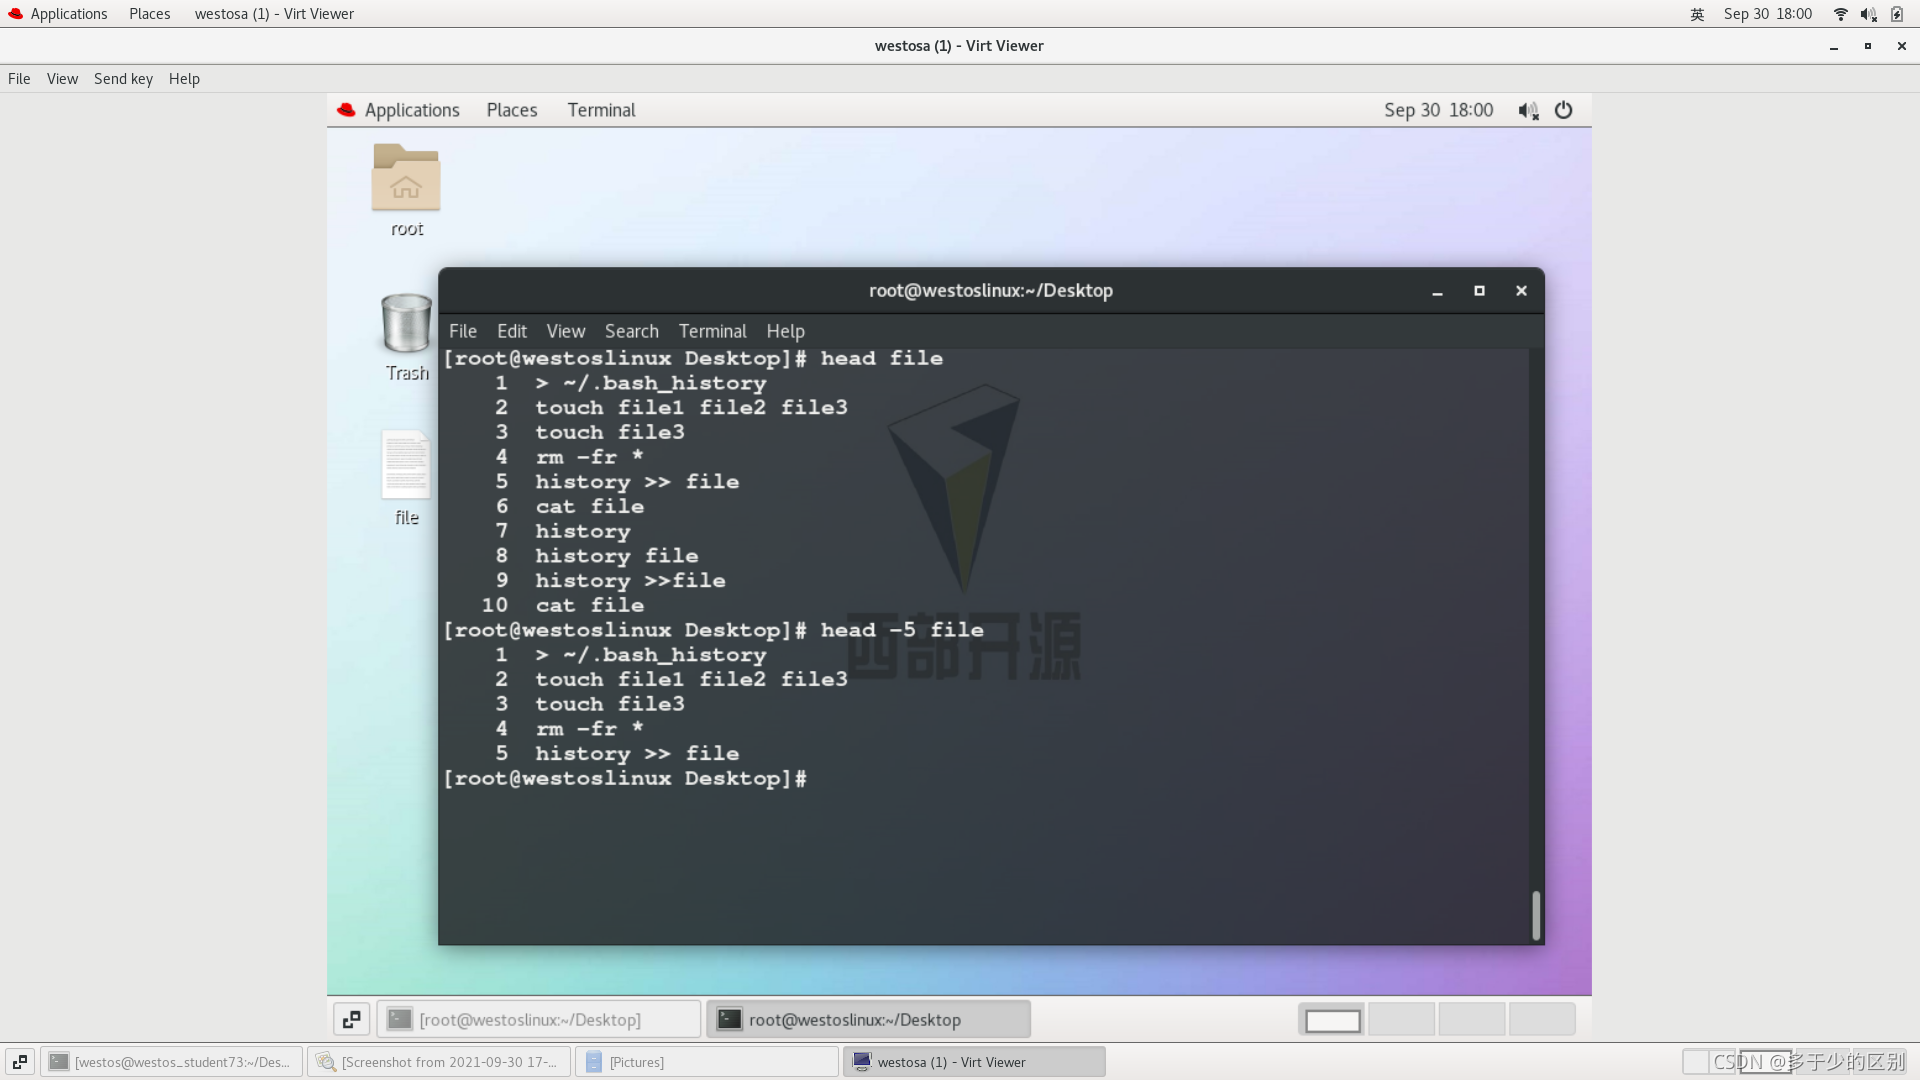Screen dimensions: 1920x1080
Task: Click the guest power icon
Action: coord(1563,110)
